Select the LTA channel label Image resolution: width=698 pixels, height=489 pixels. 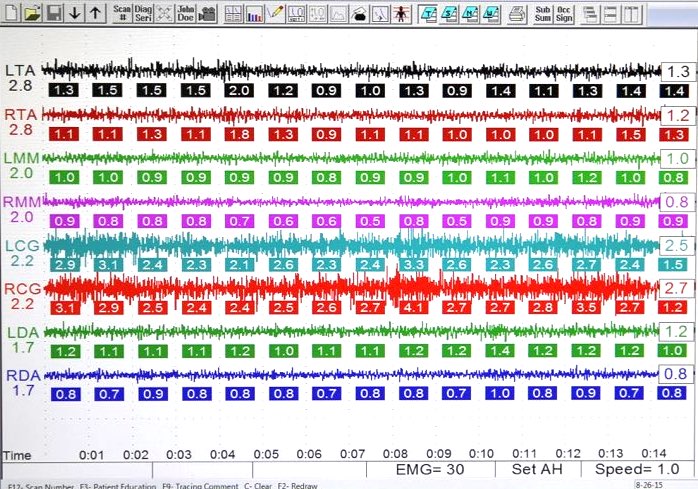18,70
